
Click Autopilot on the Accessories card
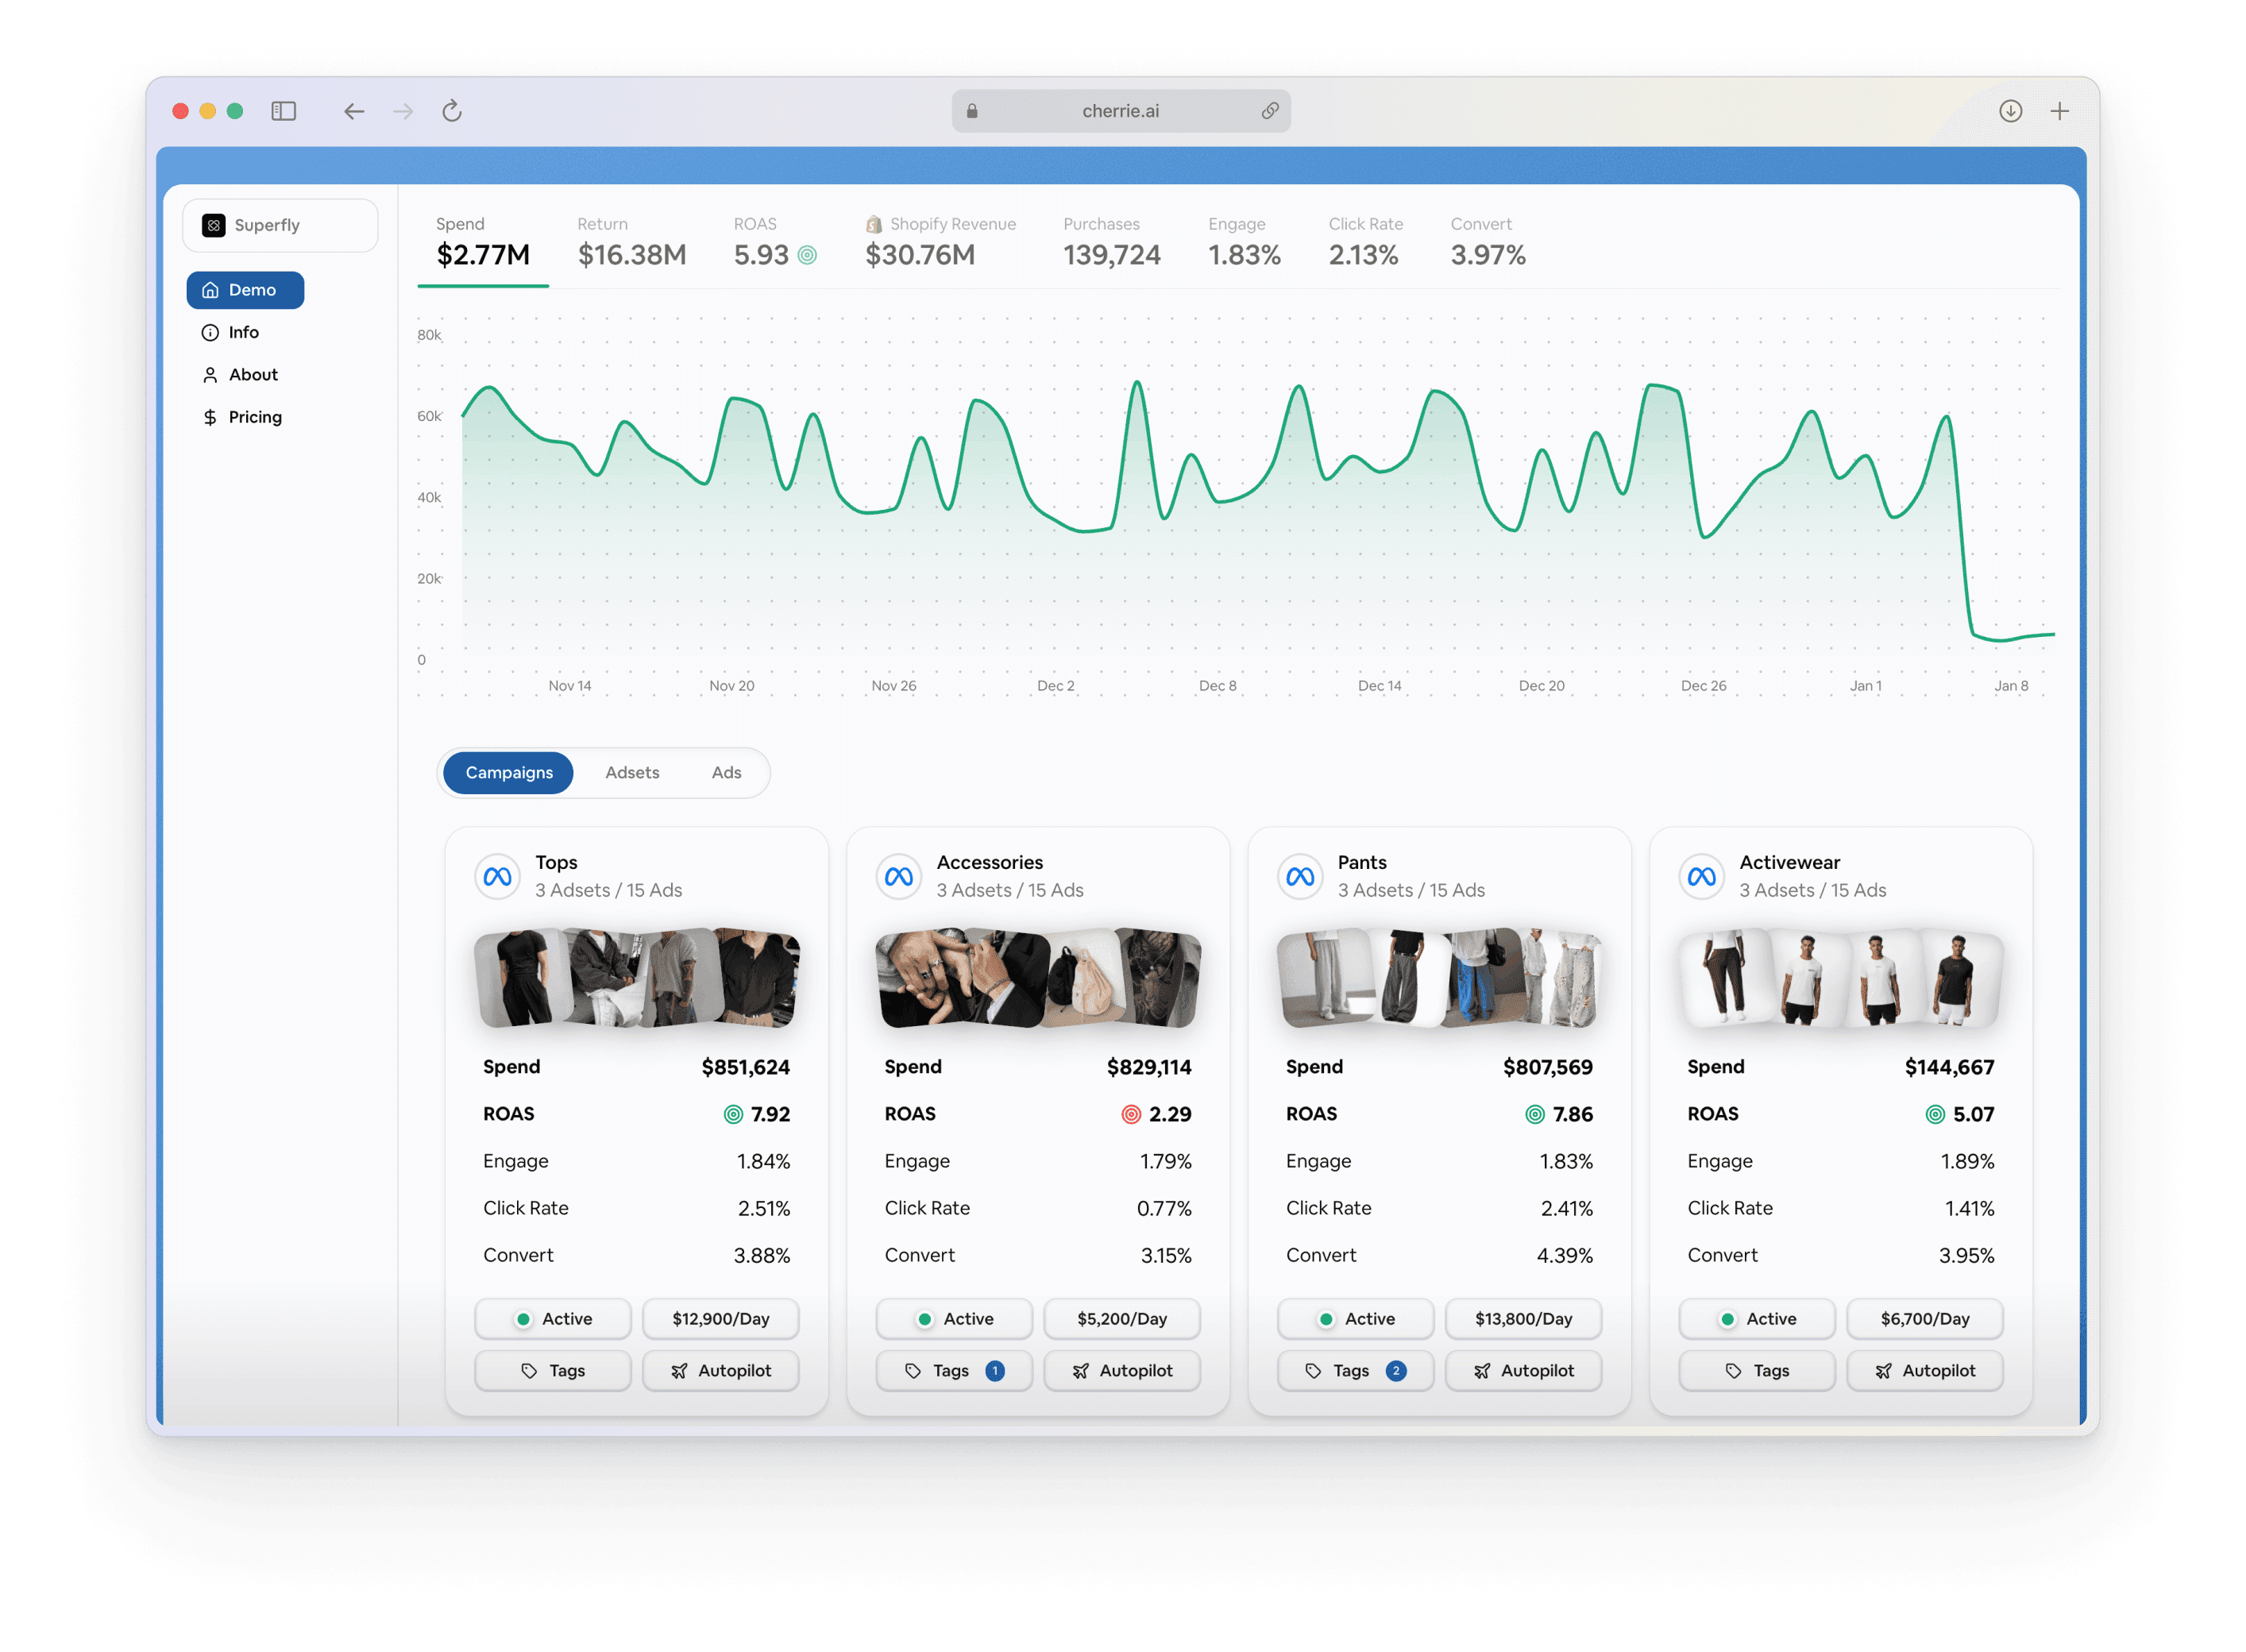[x=1122, y=1371]
